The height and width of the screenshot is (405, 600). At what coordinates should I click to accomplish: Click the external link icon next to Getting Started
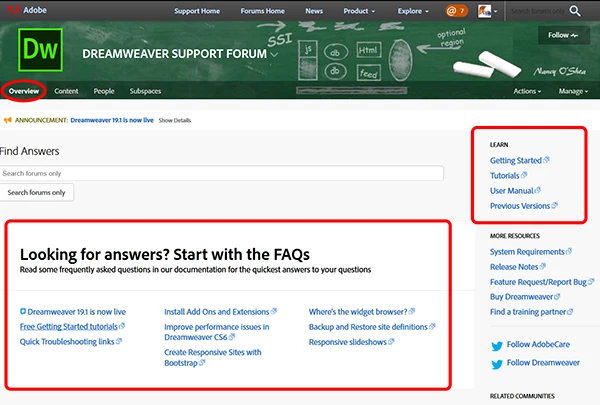tap(546, 160)
